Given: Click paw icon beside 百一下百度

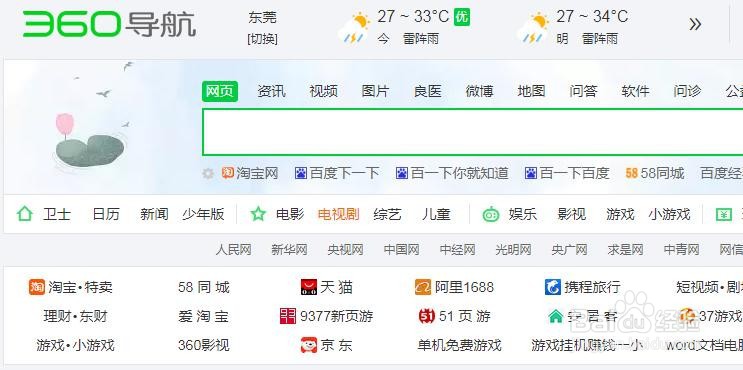Looking at the screenshot, I should coord(531,173).
